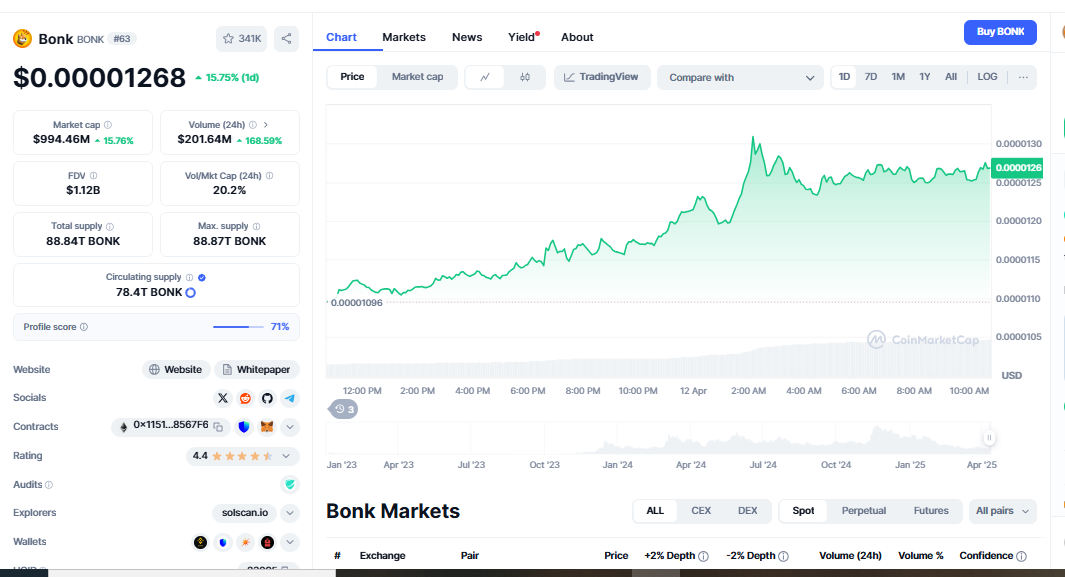Viewport: 1065px width, 577px height.
Task: Open the audit shield icon in Audits row
Action: click(290, 485)
